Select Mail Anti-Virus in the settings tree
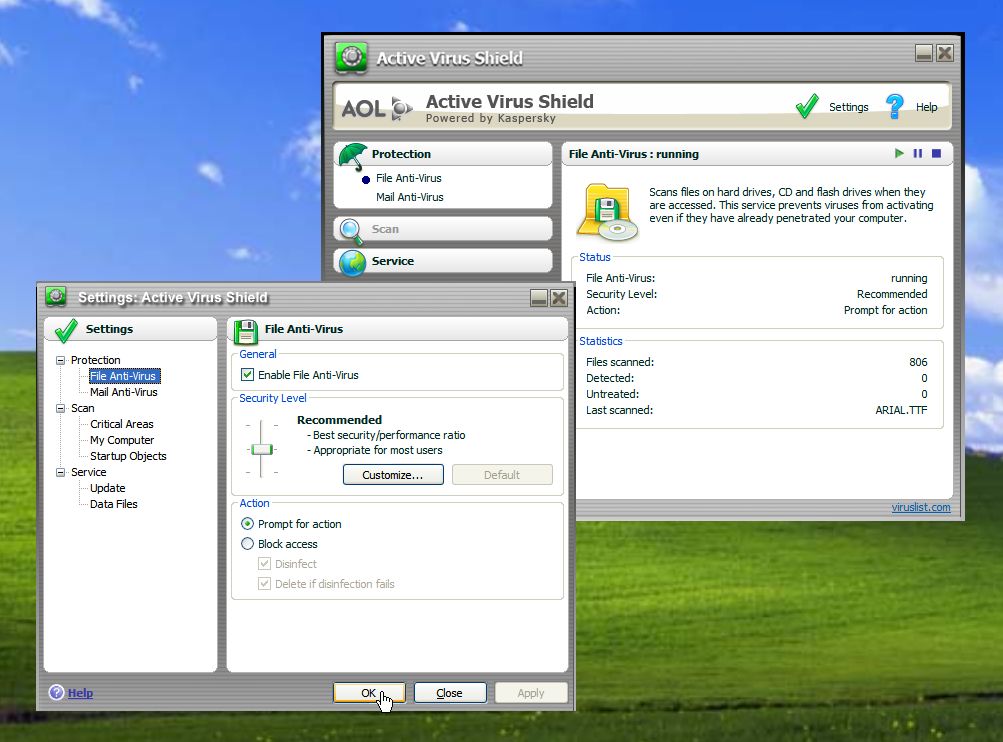Image resolution: width=1003 pixels, height=742 pixels. 123,392
